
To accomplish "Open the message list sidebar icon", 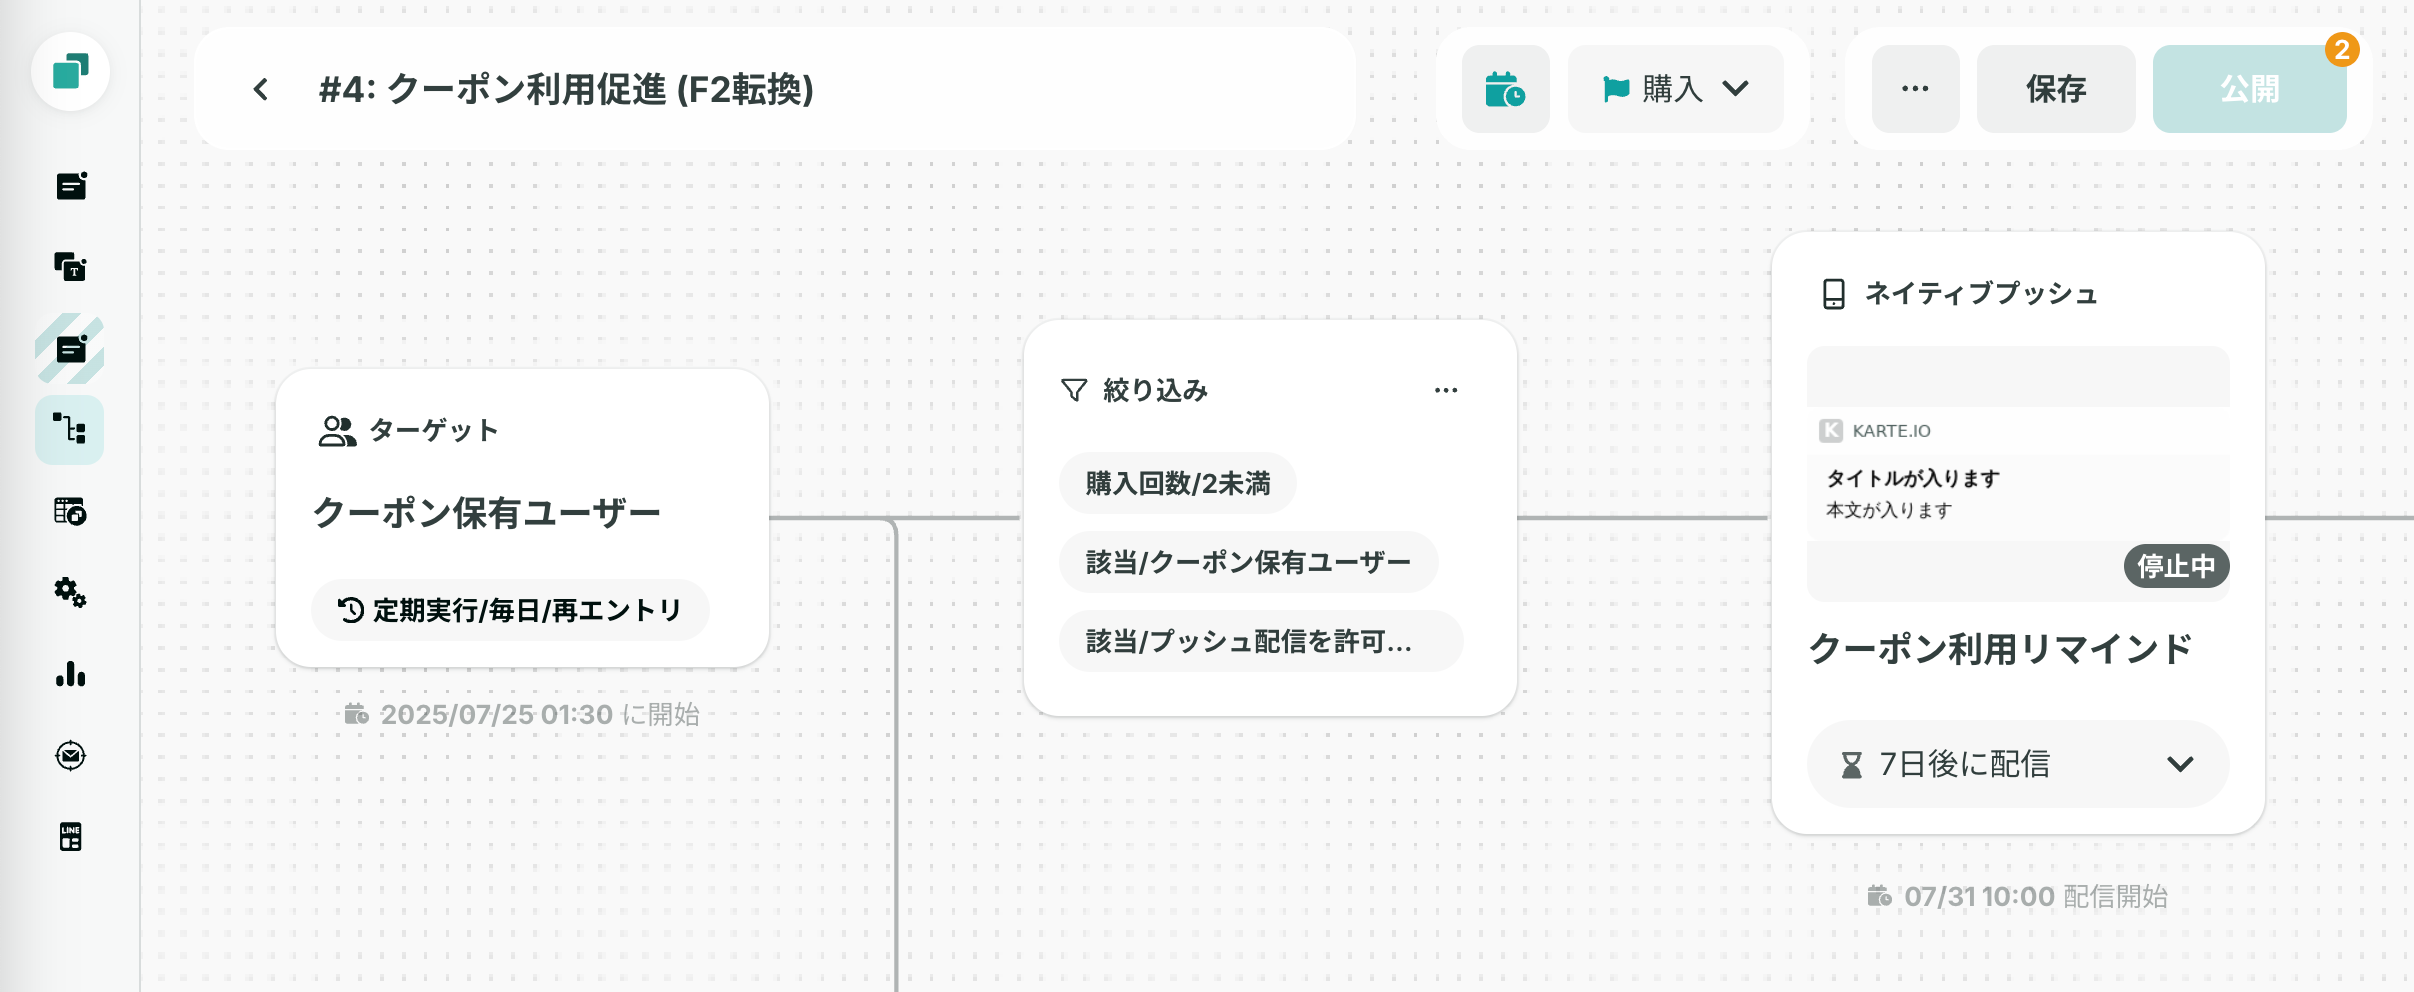I will coord(70,186).
